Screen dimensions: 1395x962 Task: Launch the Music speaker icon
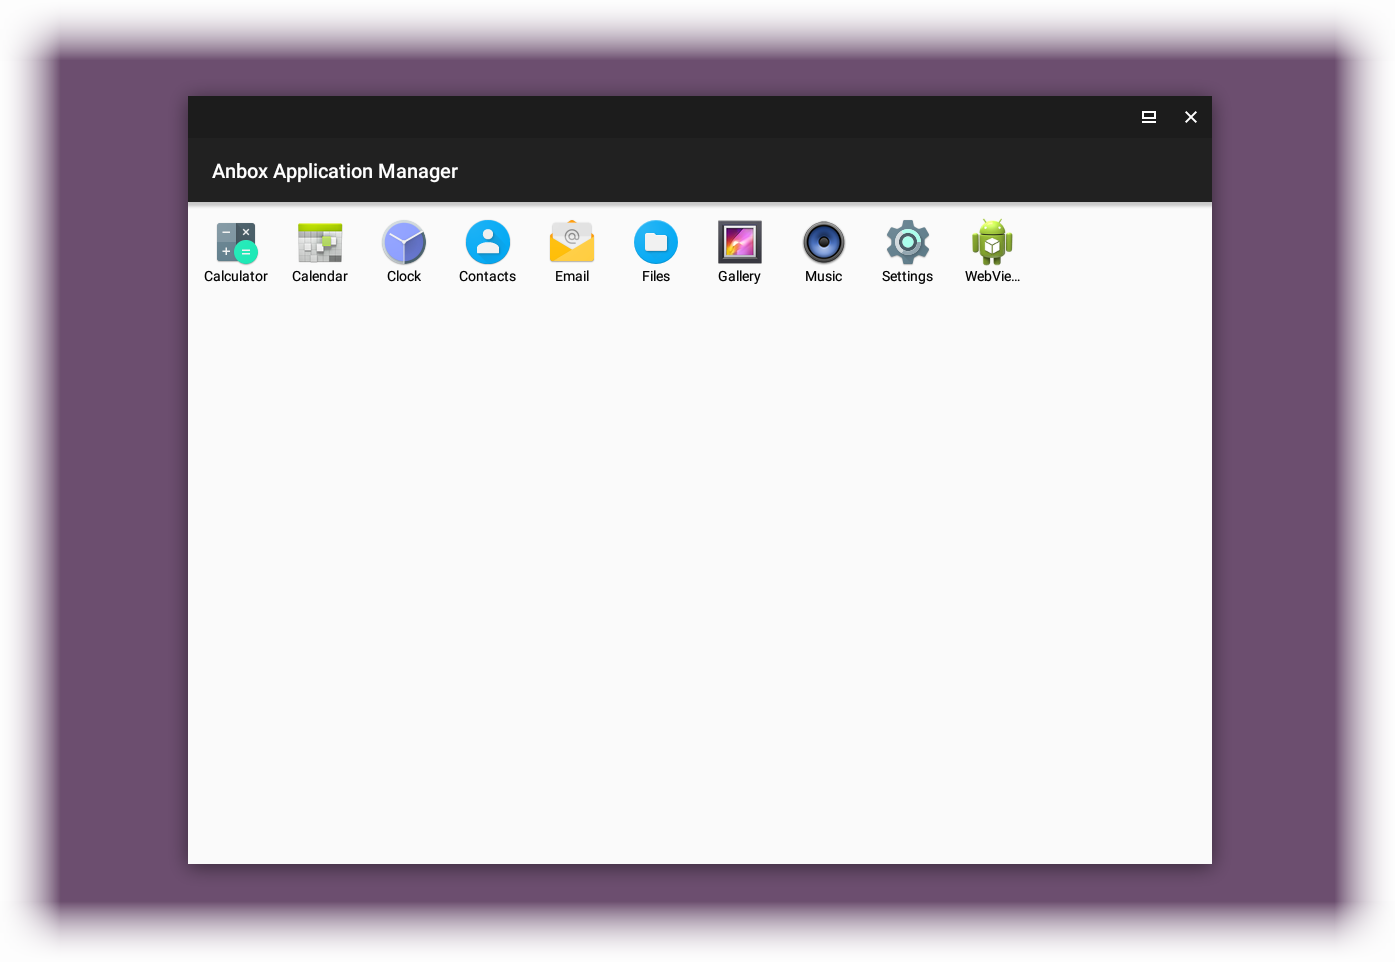[824, 242]
